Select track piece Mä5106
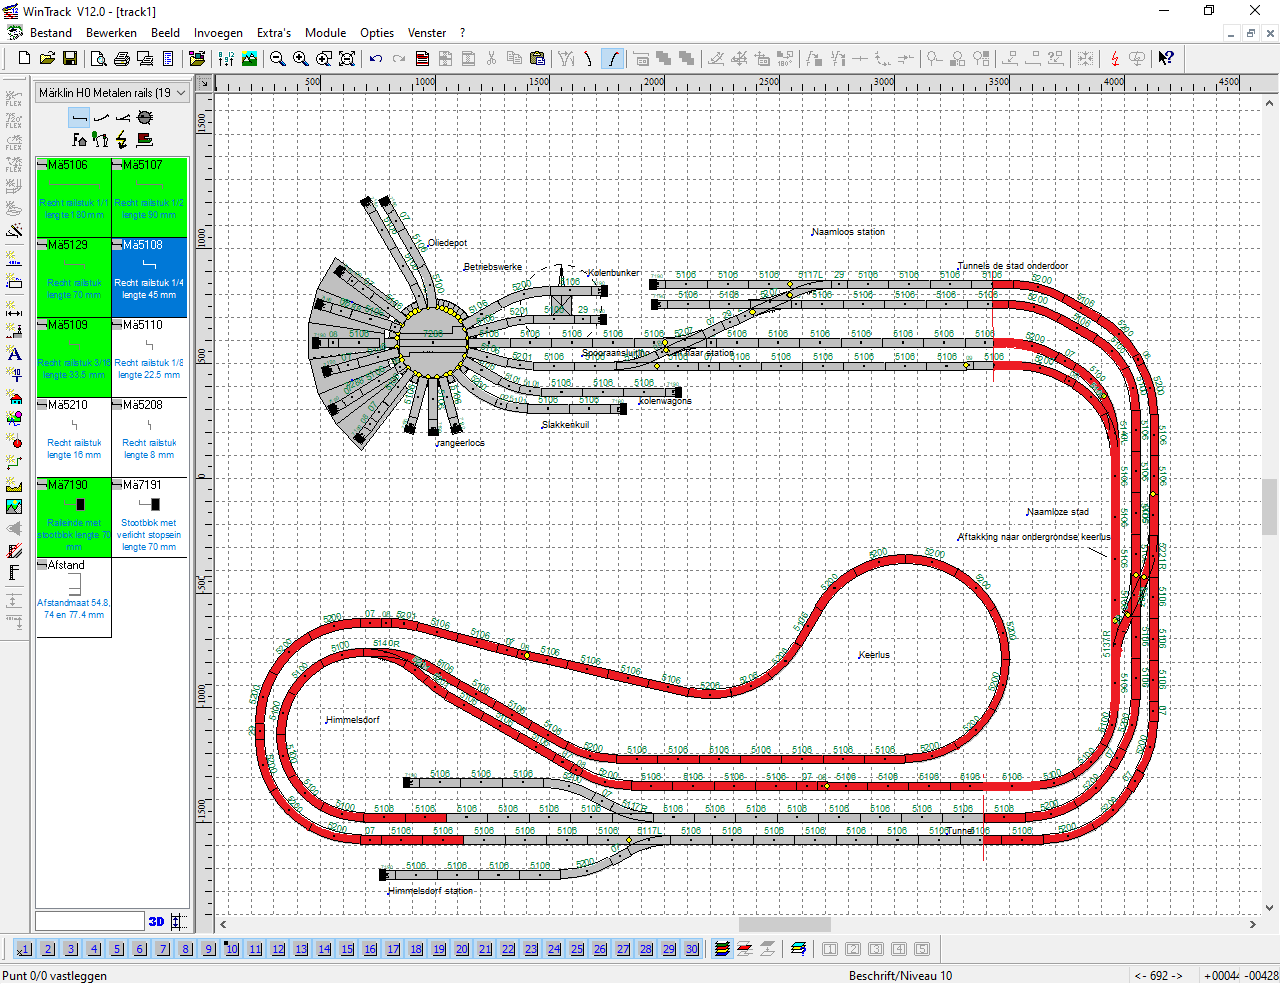This screenshot has height=984, width=1280. tap(74, 197)
